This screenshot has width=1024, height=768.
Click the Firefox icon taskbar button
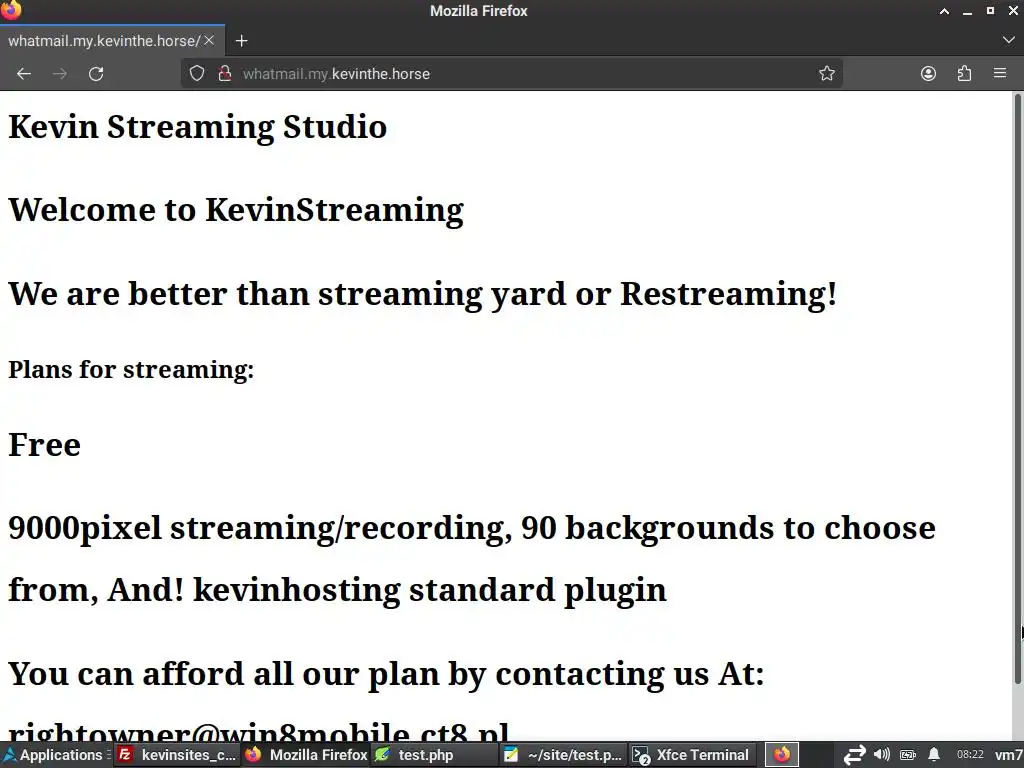pos(782,755)
